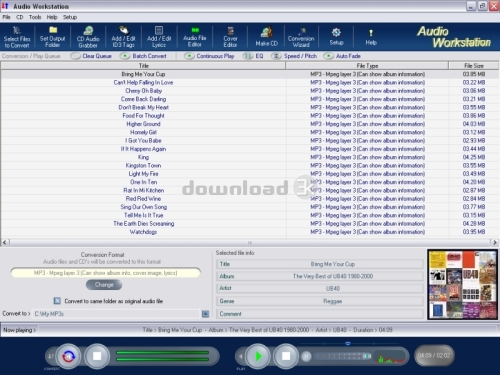Image resolution: width=500 pixels, height=375 pixels.
Task: Click Convert circular arrows button
Action: (x=69, y=356)
